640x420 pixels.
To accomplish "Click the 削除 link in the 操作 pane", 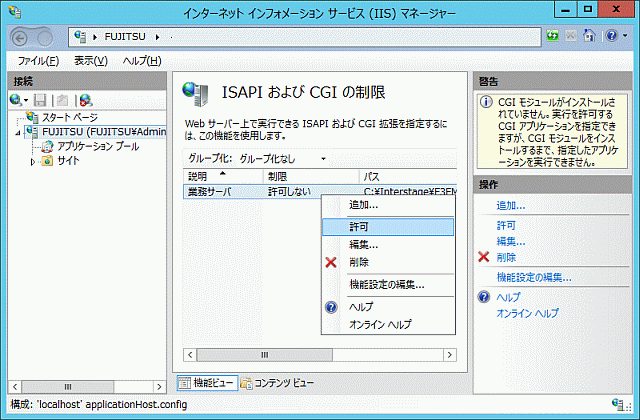I will tap(506, 258).
